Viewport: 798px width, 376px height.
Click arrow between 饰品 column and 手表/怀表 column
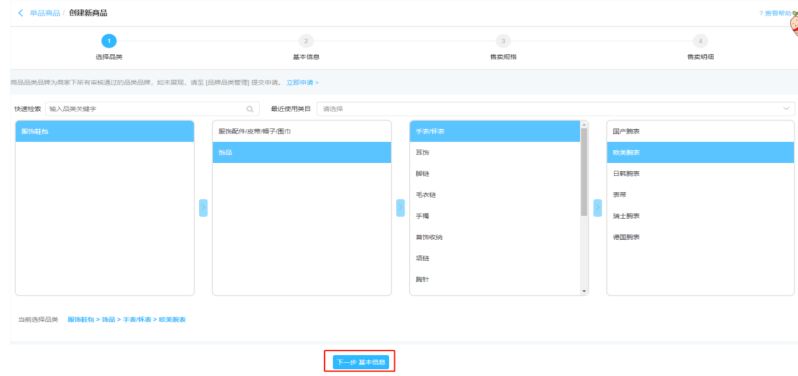point(401,208)
